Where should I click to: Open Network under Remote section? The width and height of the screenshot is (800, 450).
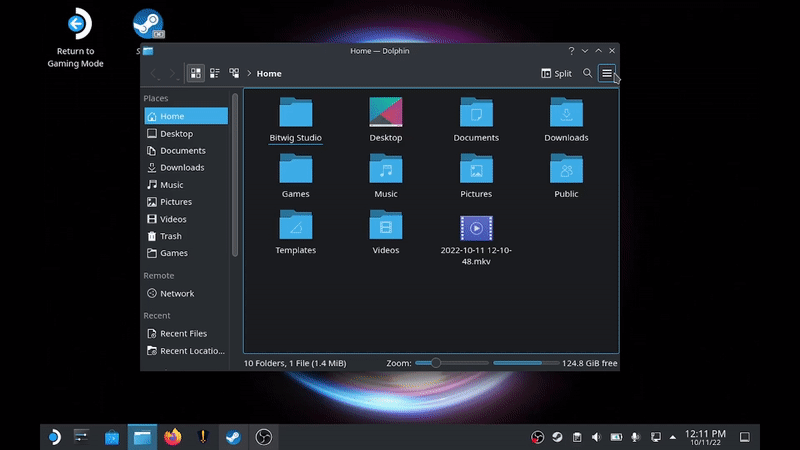(177, 294)
